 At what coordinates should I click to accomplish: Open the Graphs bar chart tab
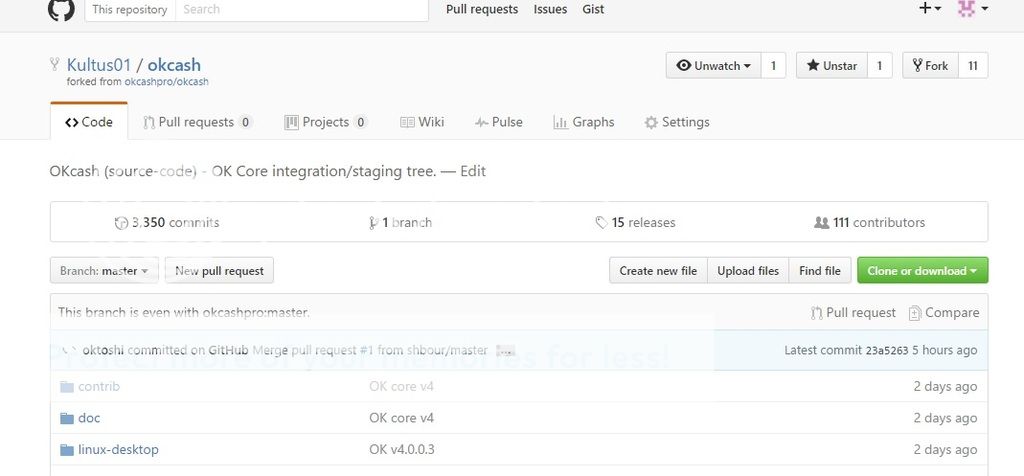click(583, 122)
